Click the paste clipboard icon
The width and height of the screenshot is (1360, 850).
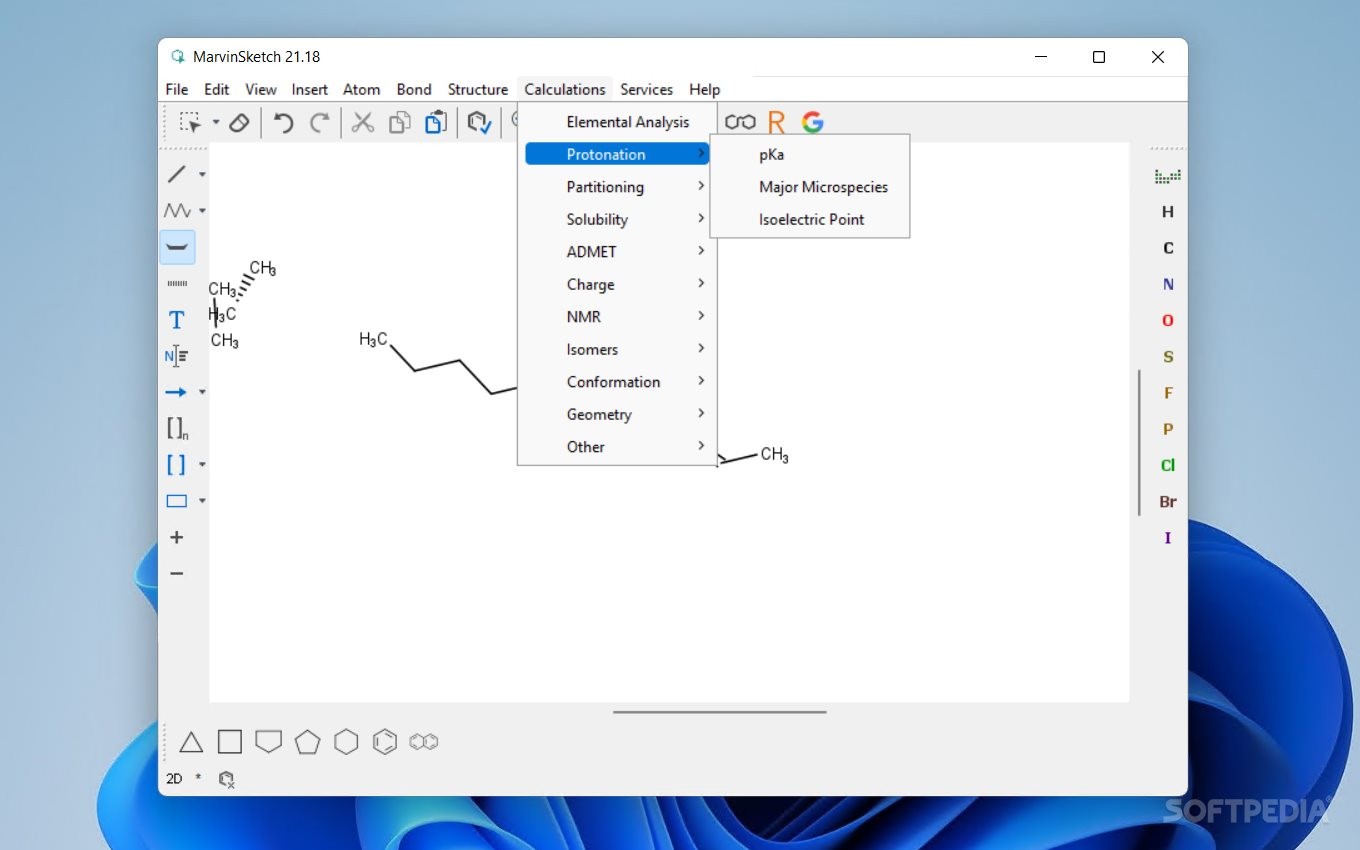coord(436,123)
